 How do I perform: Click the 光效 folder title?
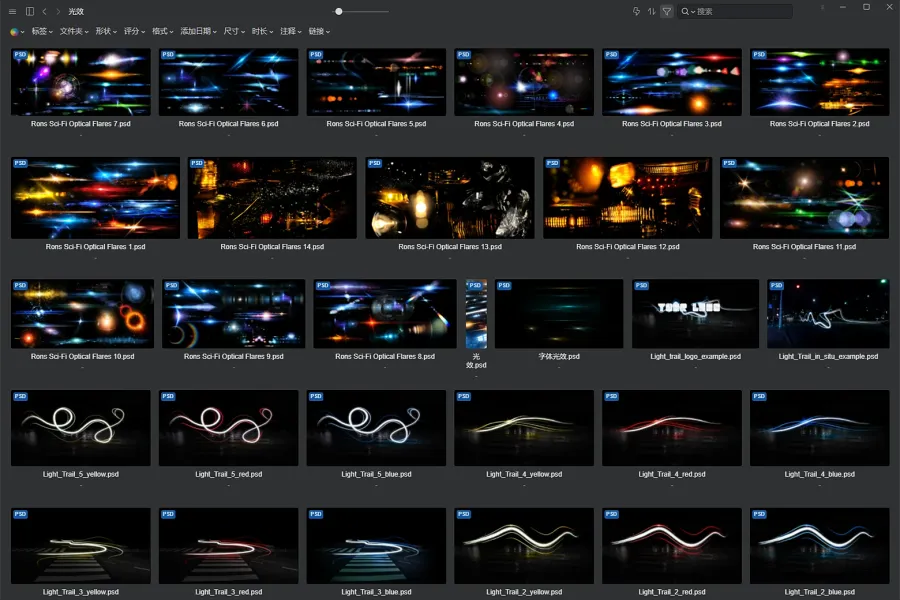coord(76,11)
